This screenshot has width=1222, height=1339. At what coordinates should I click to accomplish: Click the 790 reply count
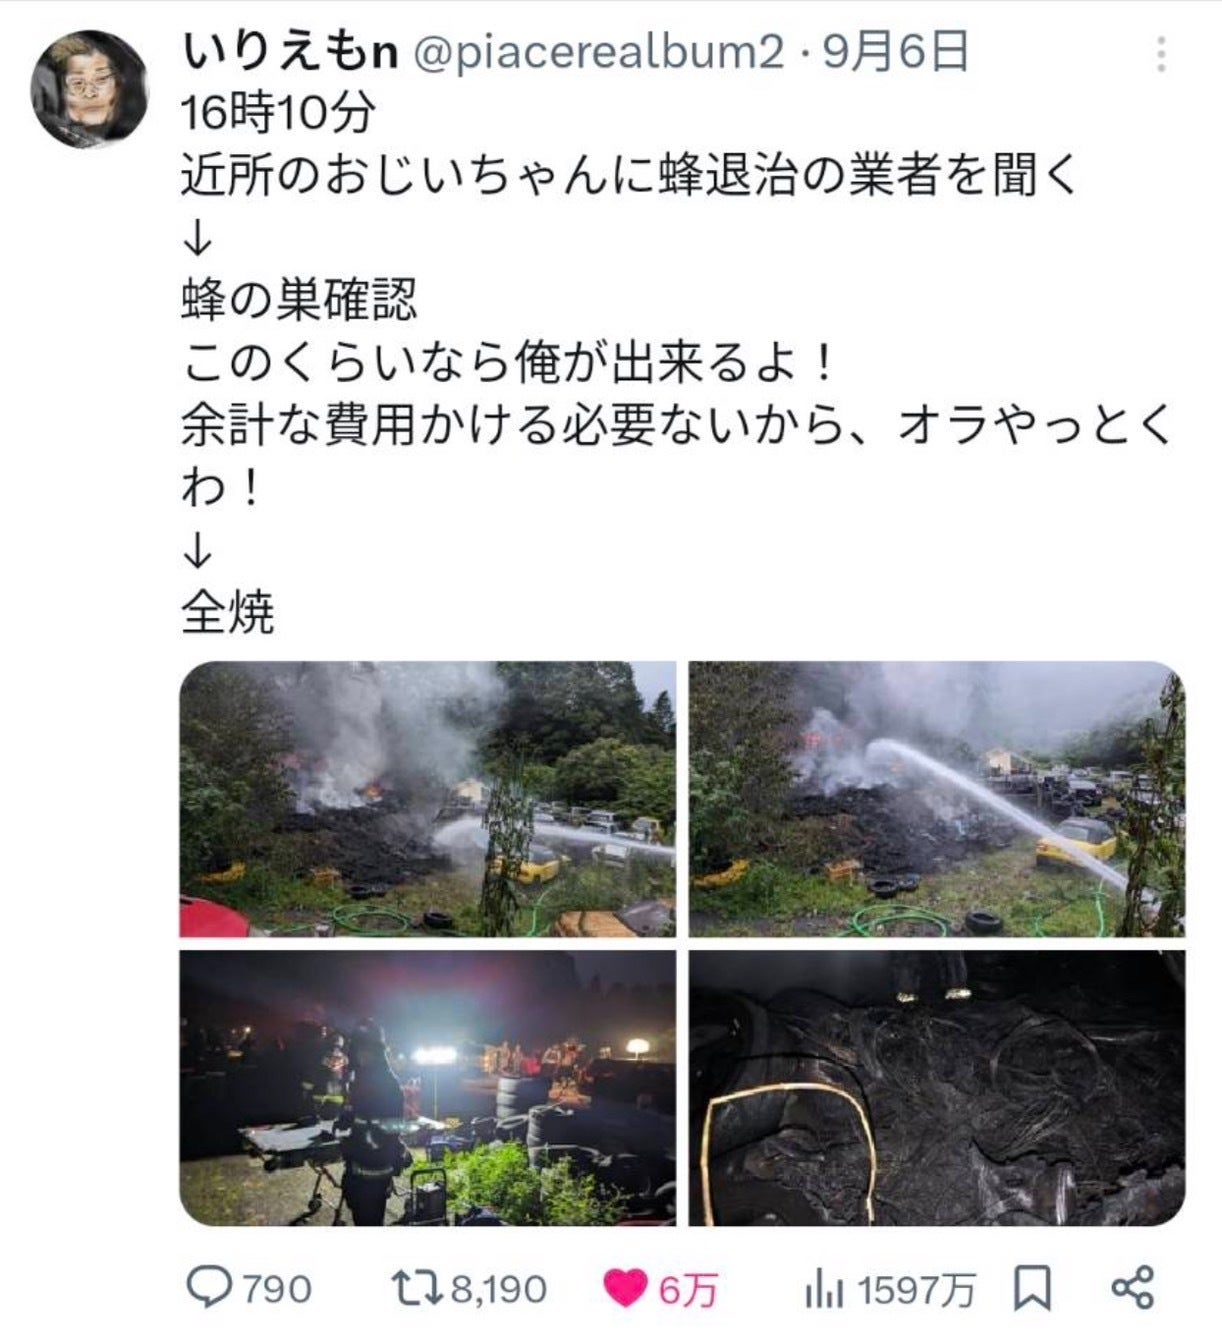pyautogui.click(x=275, y=1289)
